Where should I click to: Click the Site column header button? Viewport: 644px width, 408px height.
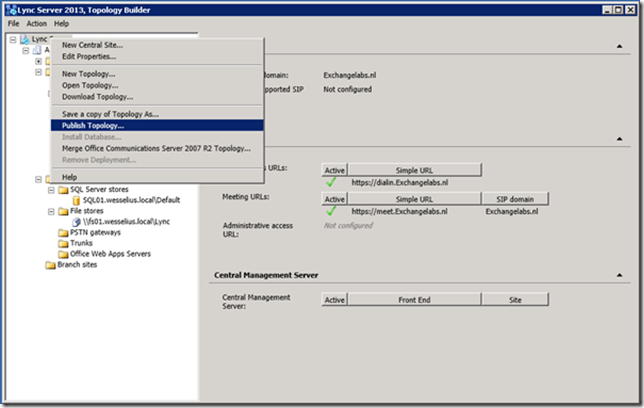pos(516,299)
